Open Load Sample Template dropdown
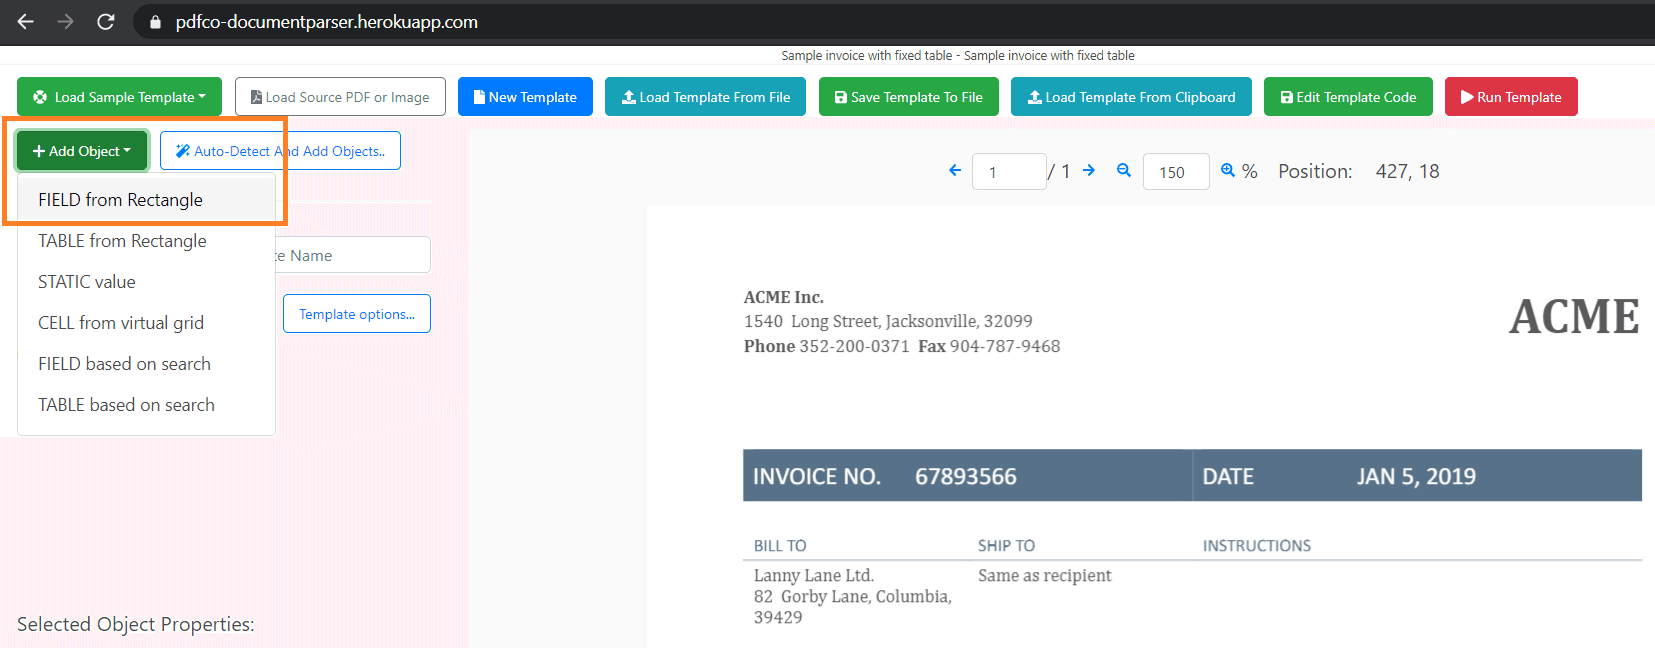The image size is (1655, 648). [119, 97]
